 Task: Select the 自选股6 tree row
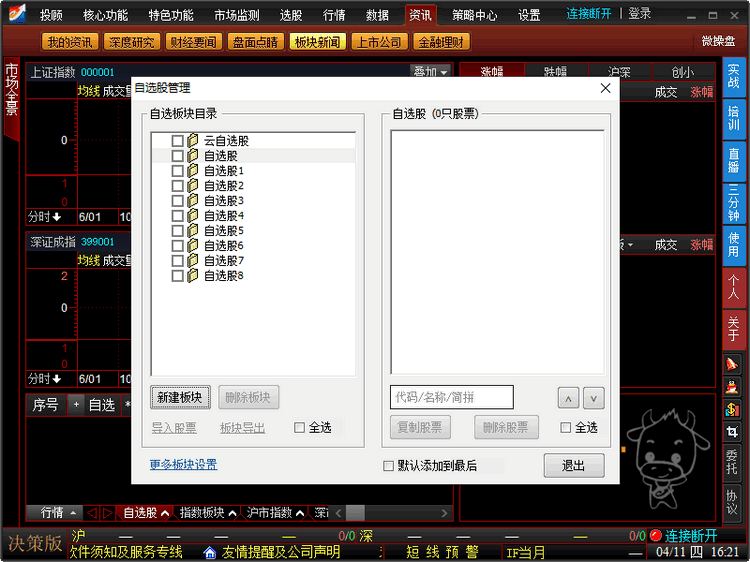pyautogui.click(x=254, y=246)
